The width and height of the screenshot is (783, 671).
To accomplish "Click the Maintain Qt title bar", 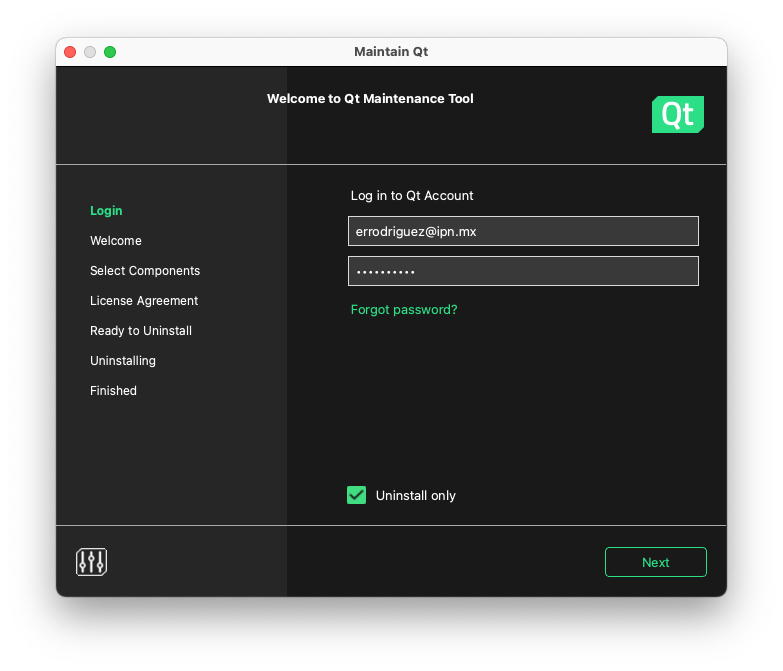I will coord(391,52).
